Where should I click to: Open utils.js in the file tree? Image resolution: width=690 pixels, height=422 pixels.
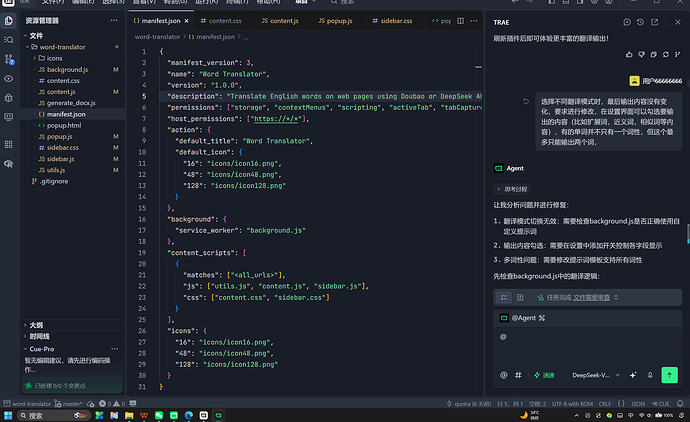click(x=55, y=170)
